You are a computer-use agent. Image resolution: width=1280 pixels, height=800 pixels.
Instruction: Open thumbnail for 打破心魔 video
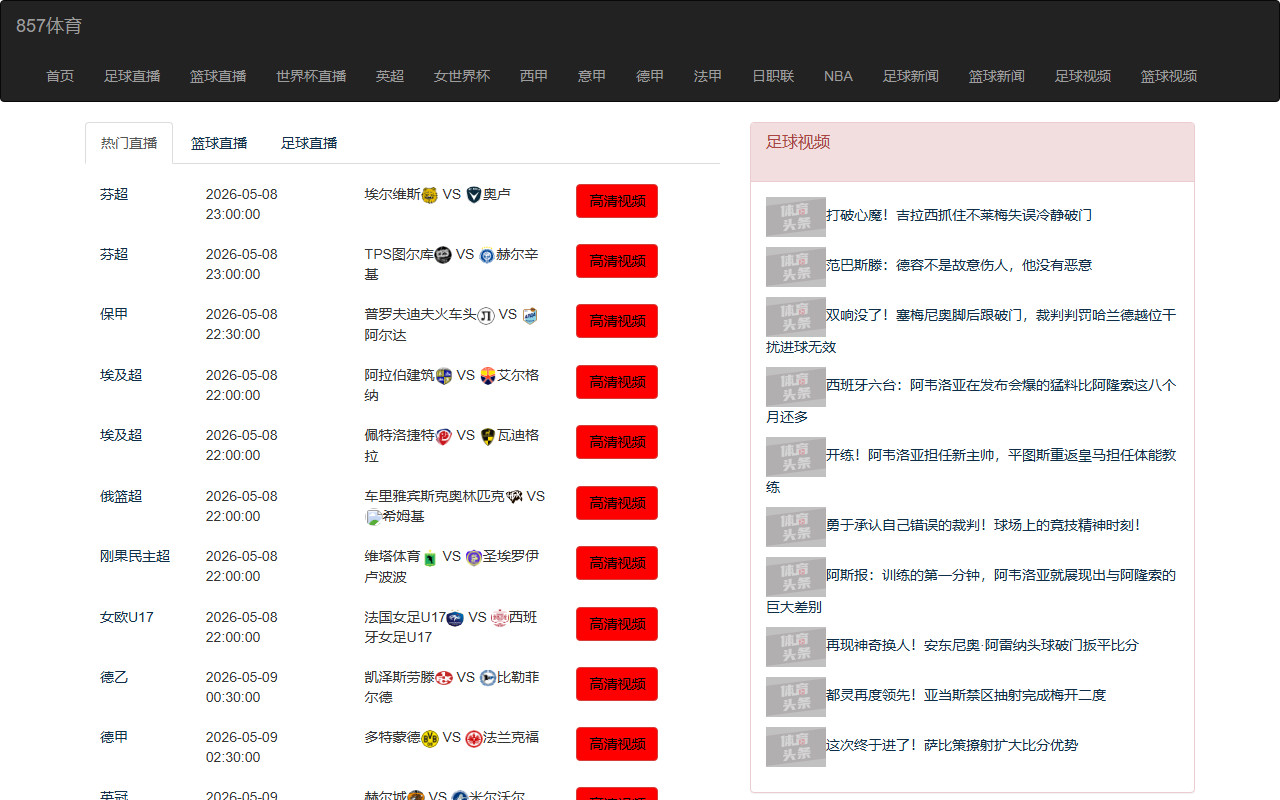point(796,217)
